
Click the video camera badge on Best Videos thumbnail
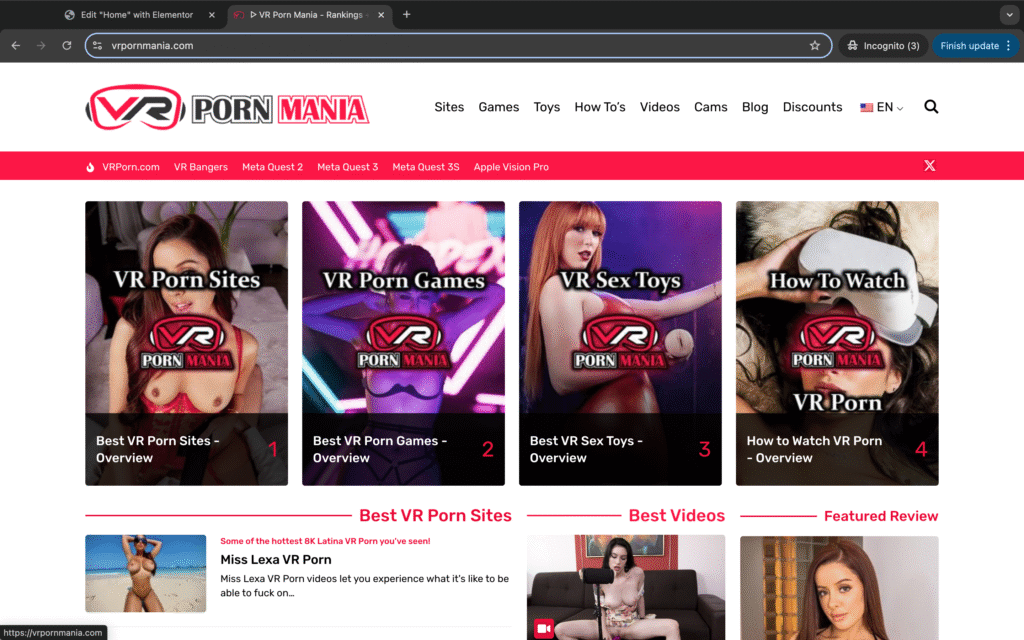click(x=543, y=628)
